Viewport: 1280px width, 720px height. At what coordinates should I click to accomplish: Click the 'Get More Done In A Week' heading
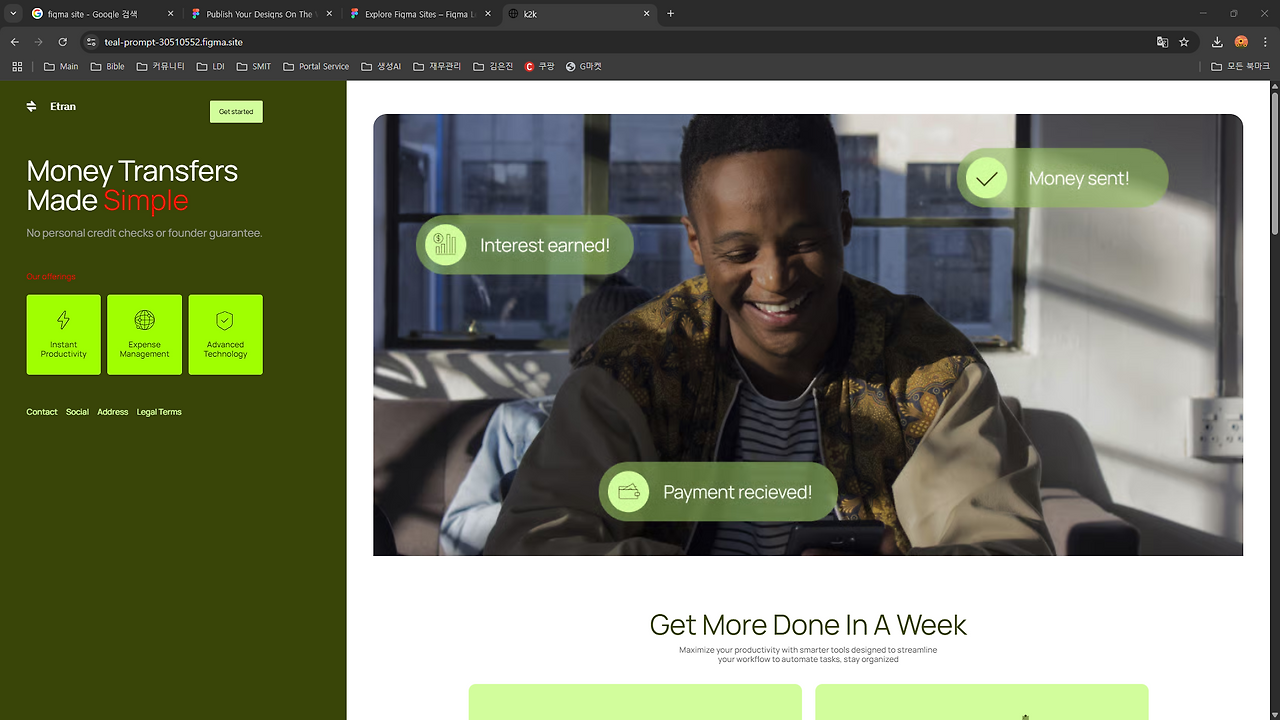click(808, 625)
